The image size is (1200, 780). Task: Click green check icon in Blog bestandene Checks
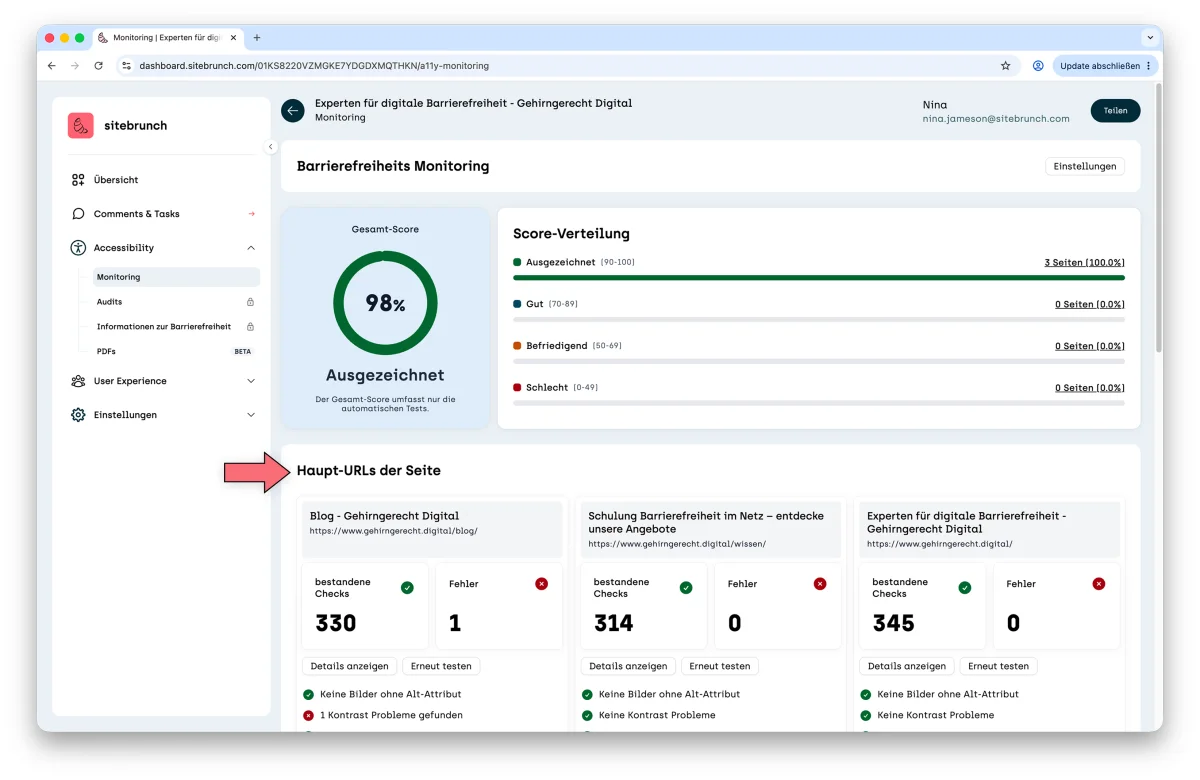pyautogui.click(x=407, y=588)
